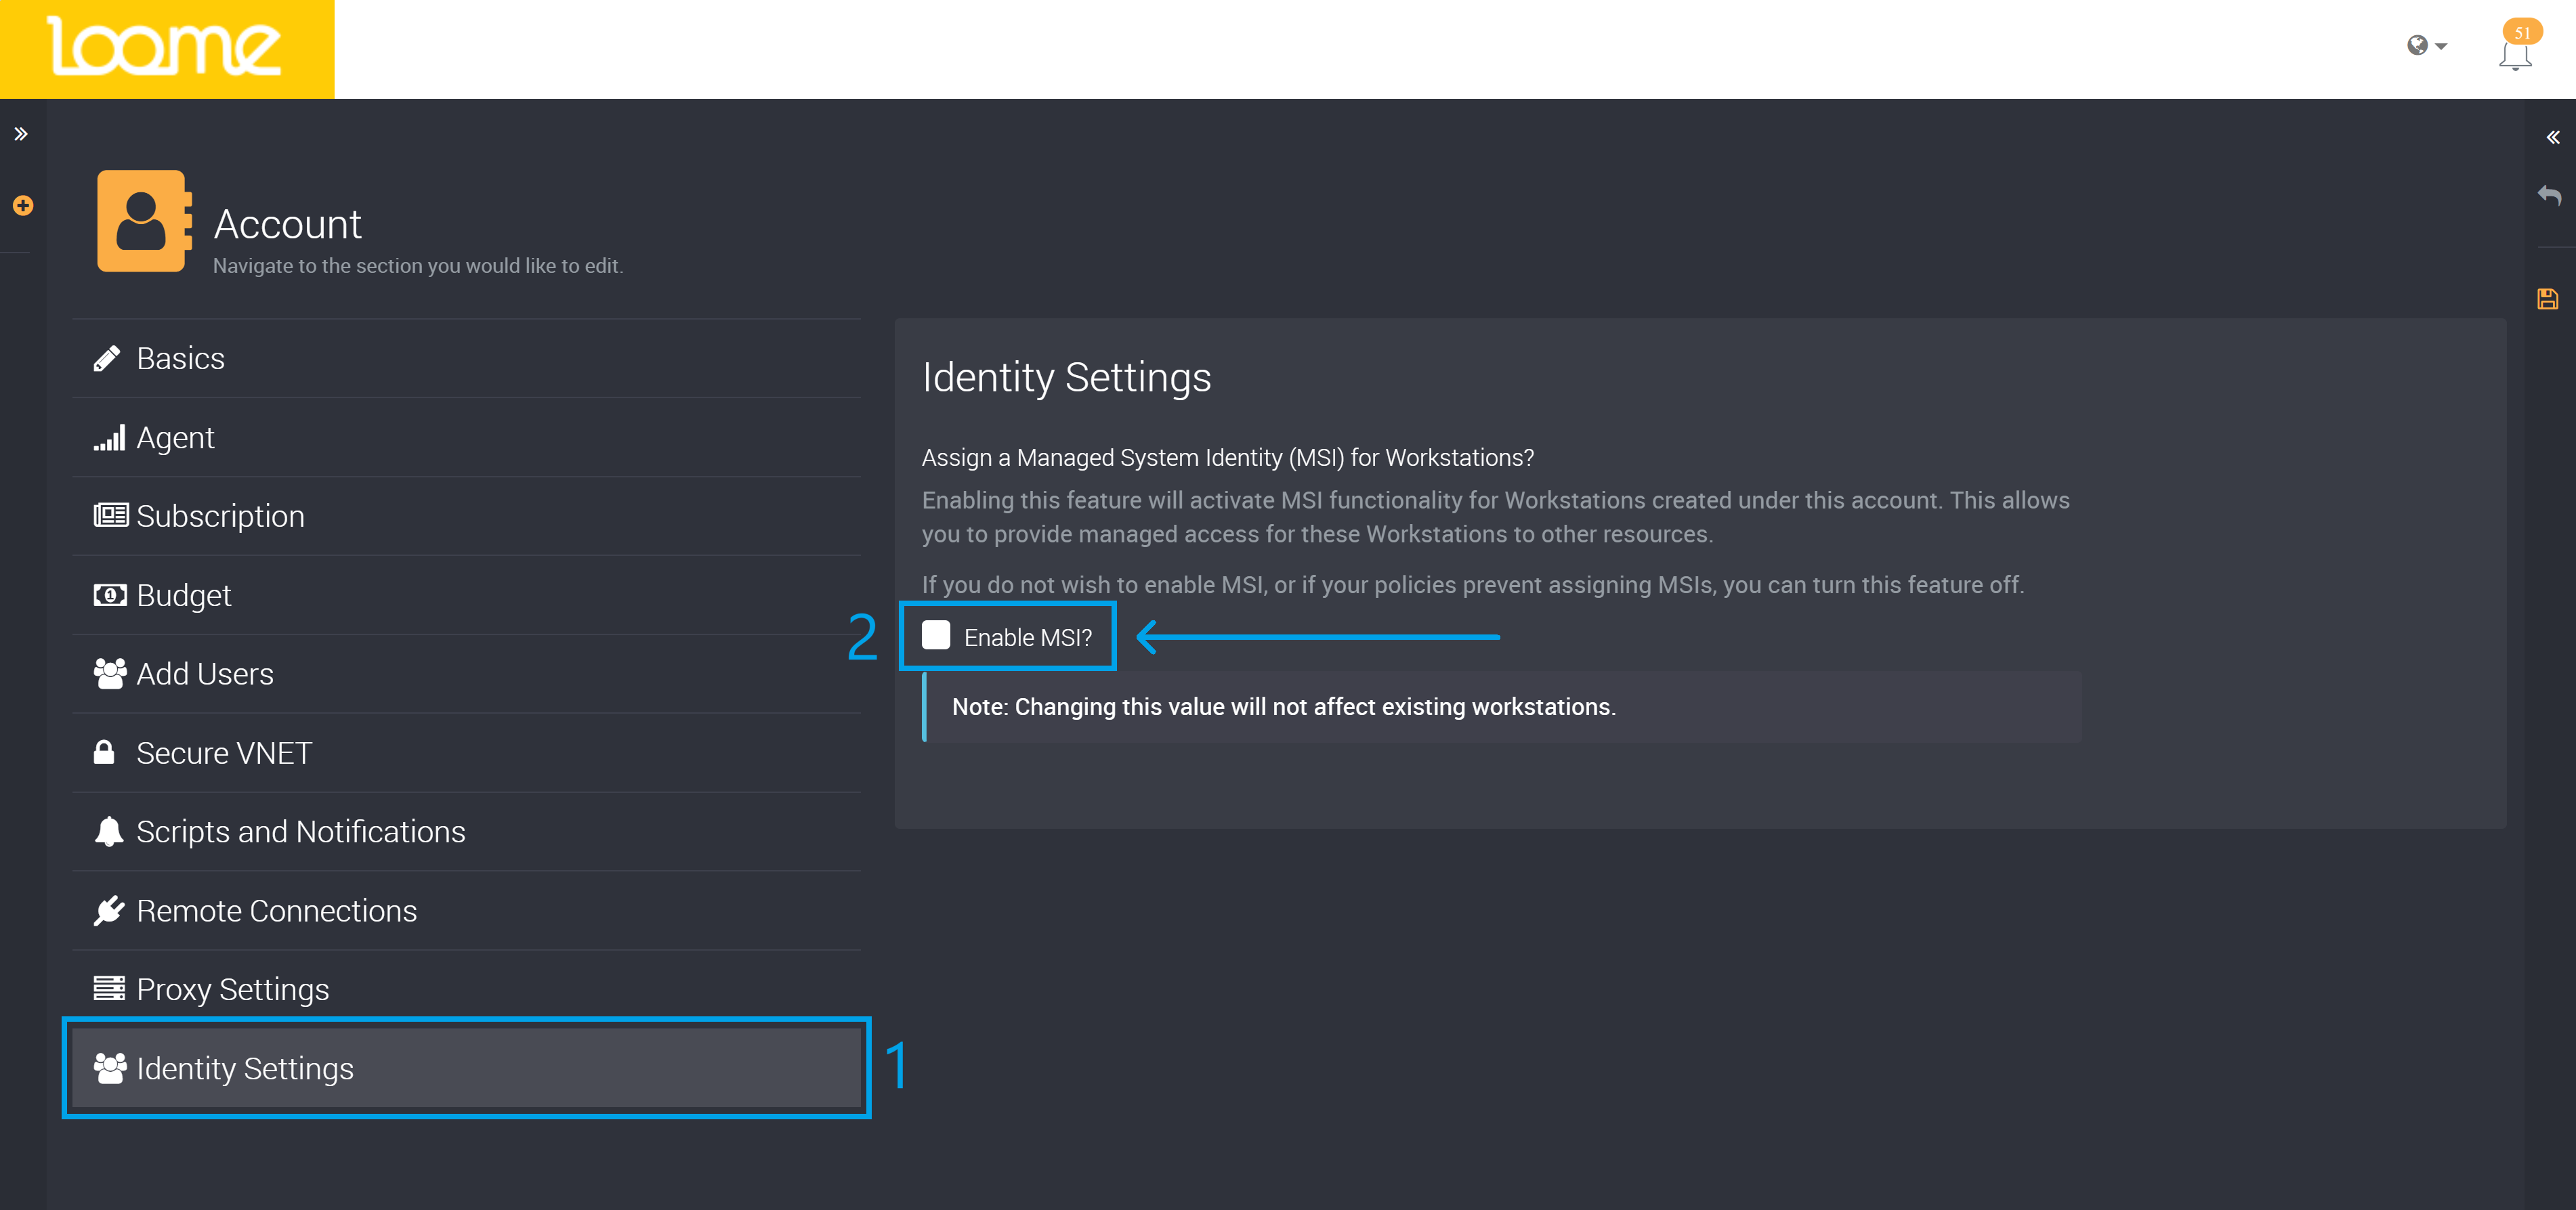
Task: Click the save disk icon
Action: click(2547, 299)
